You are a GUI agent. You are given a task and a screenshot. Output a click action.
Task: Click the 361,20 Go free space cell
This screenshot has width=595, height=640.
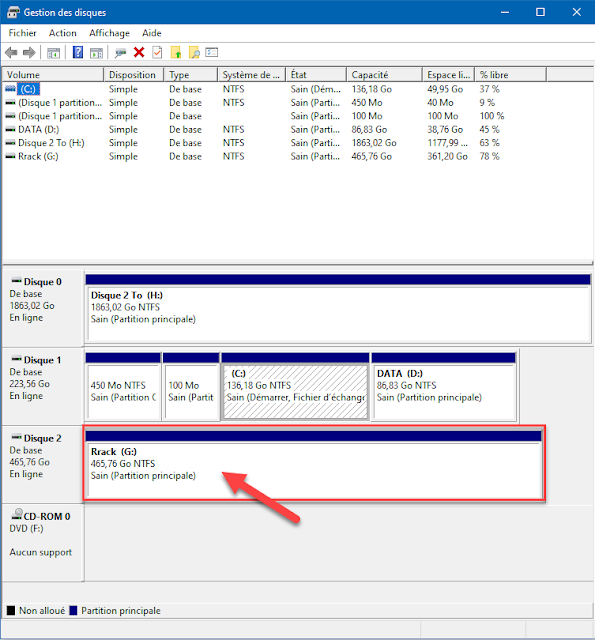(x=447, y=156)
